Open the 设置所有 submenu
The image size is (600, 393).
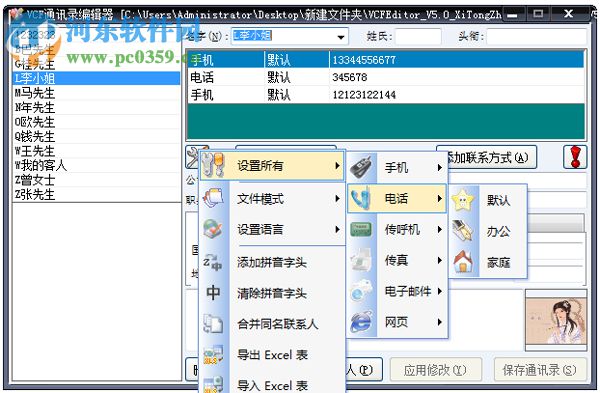(x=271, y=165)
